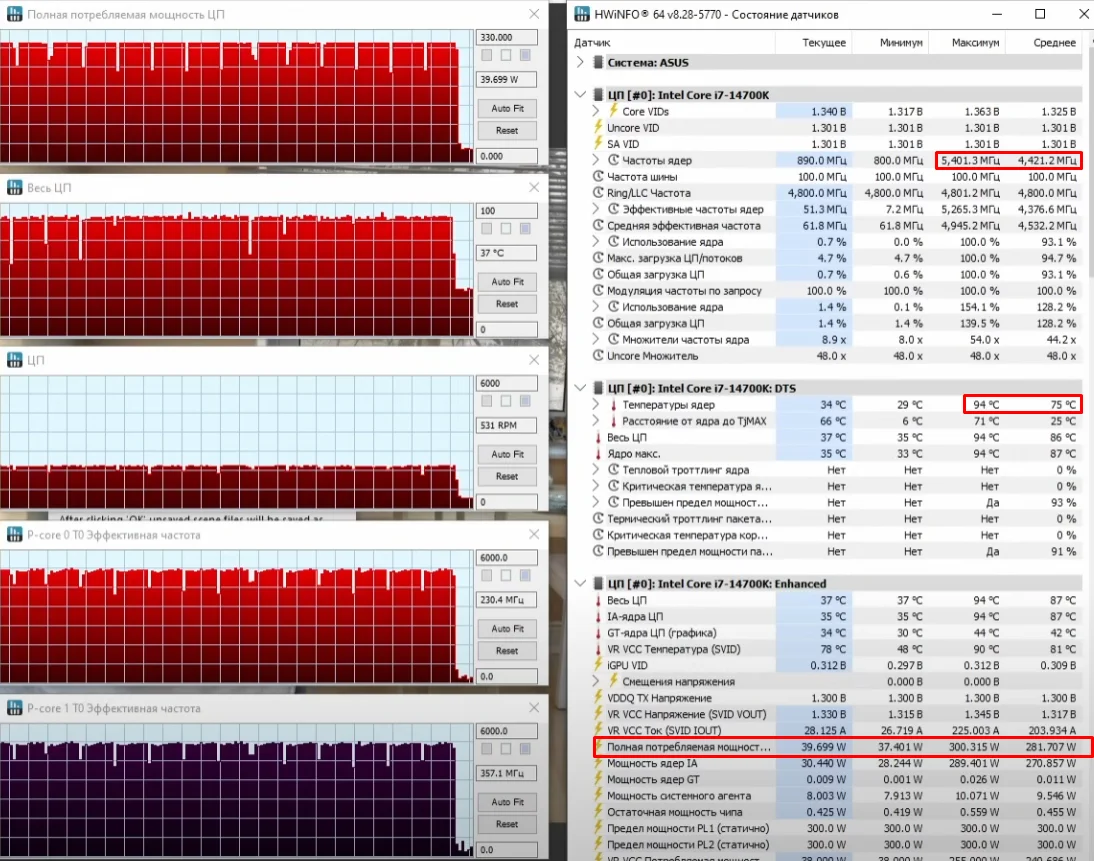Open the color swatch in the Полная потребляемая мощность ЦП graph

tap(525, 55)
